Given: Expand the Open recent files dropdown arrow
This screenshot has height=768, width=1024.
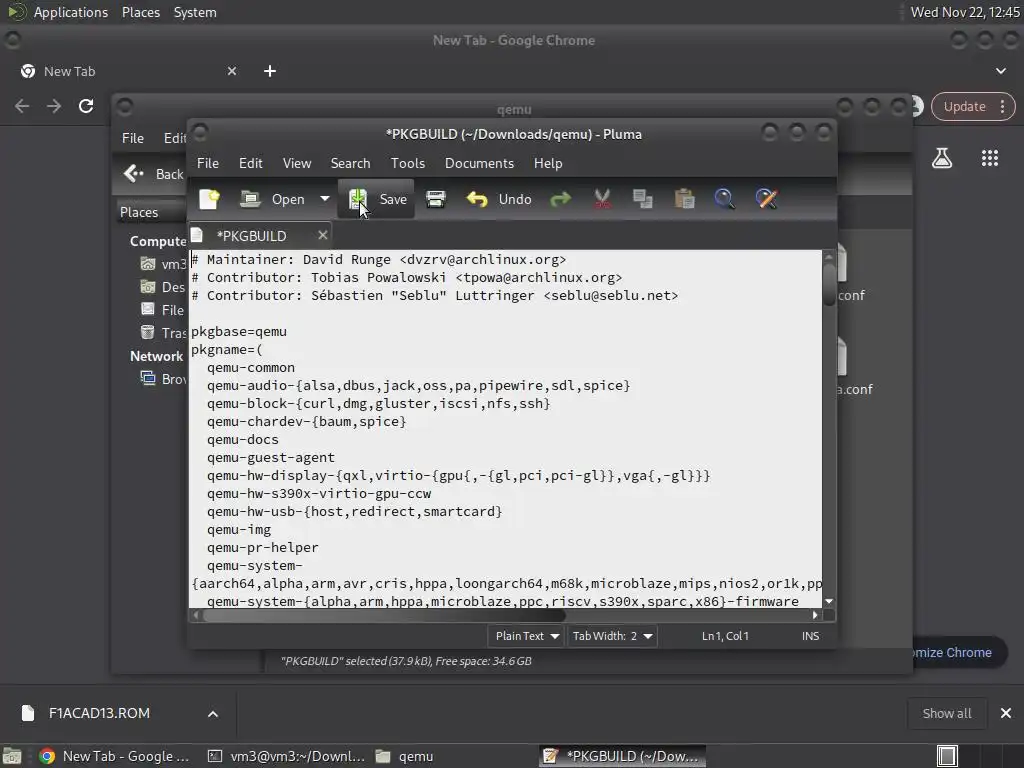Looking at the screenshot, I should (x=325, y=199).
